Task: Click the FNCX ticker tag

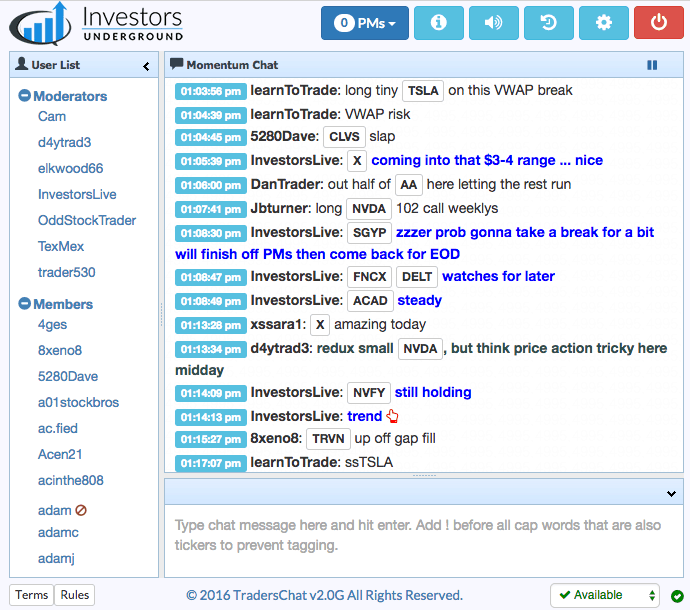Action: [369, 276]
